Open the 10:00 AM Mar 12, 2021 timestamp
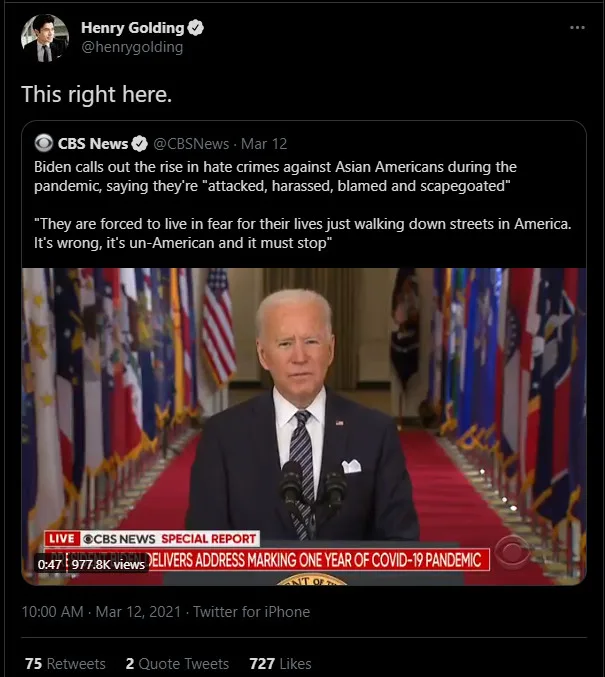 tap(101, 611)
